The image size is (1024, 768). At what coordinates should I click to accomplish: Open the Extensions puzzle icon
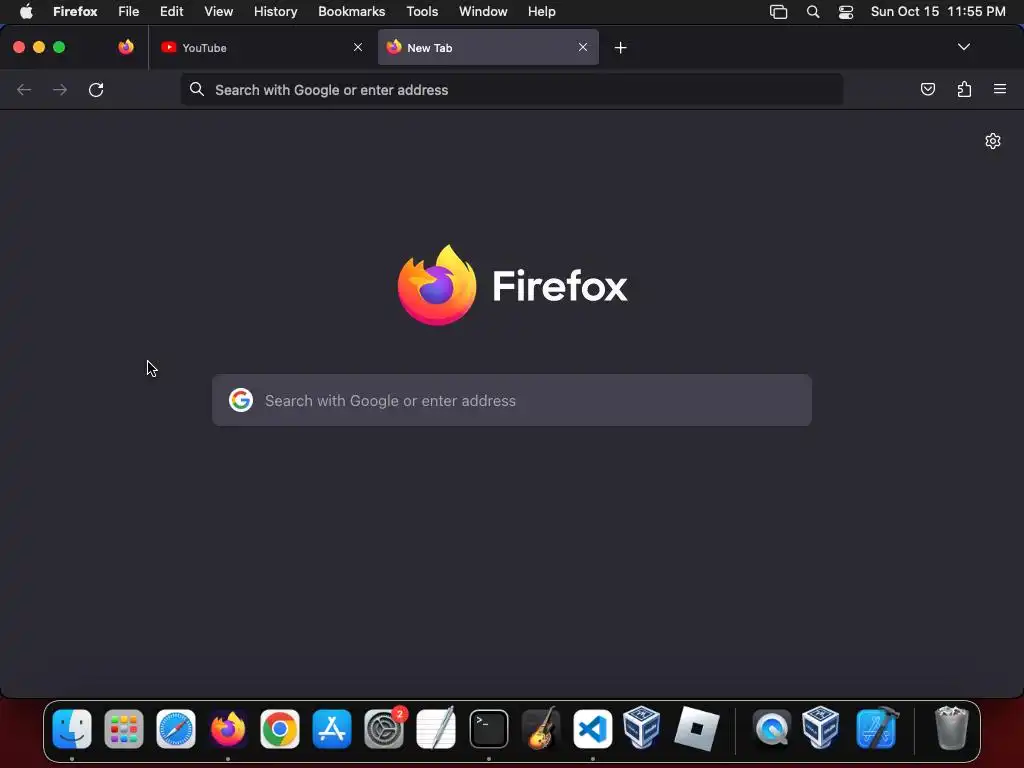pyautogui.click(x=964, y=89)
